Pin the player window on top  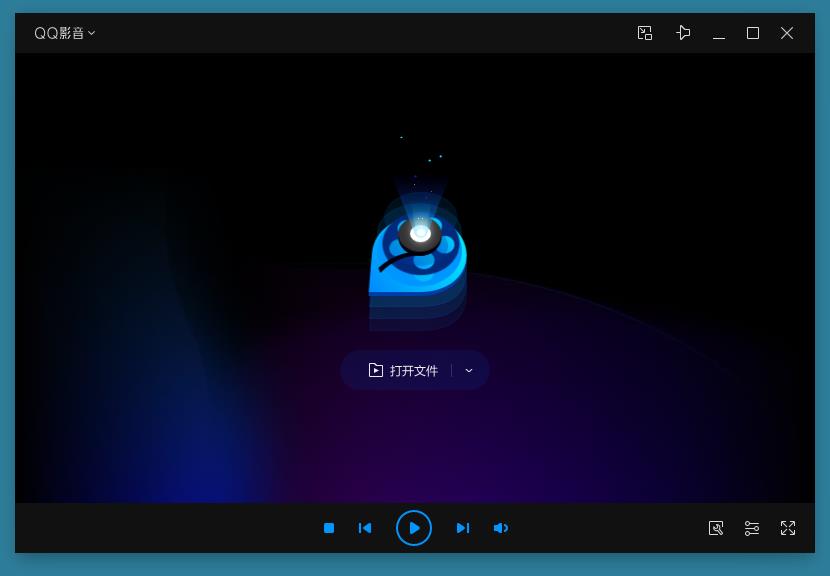(x=683, y=33)
